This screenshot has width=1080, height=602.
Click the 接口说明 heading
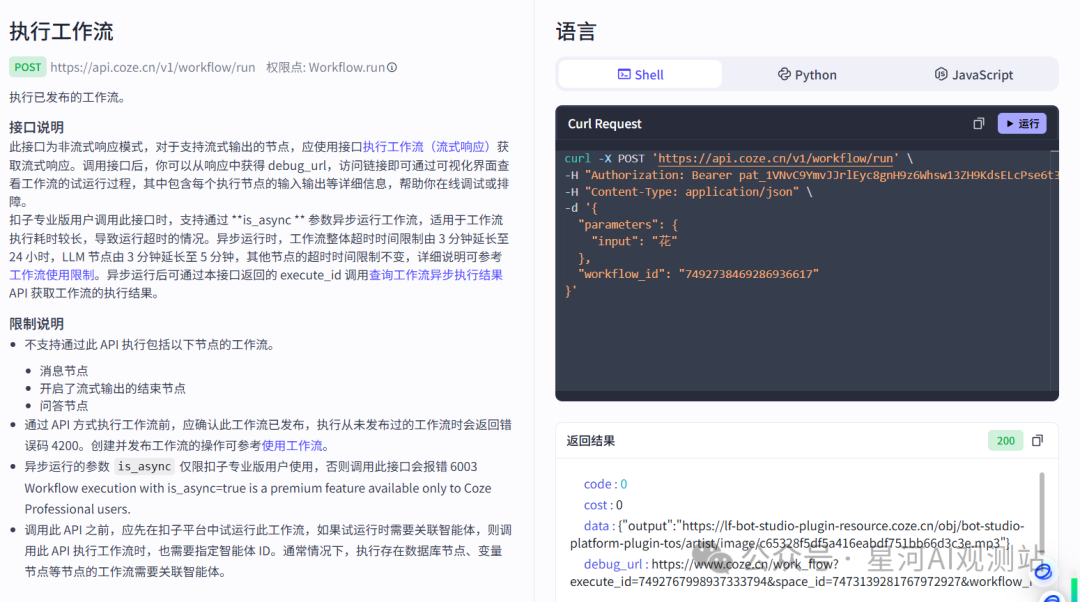[36, 127]
